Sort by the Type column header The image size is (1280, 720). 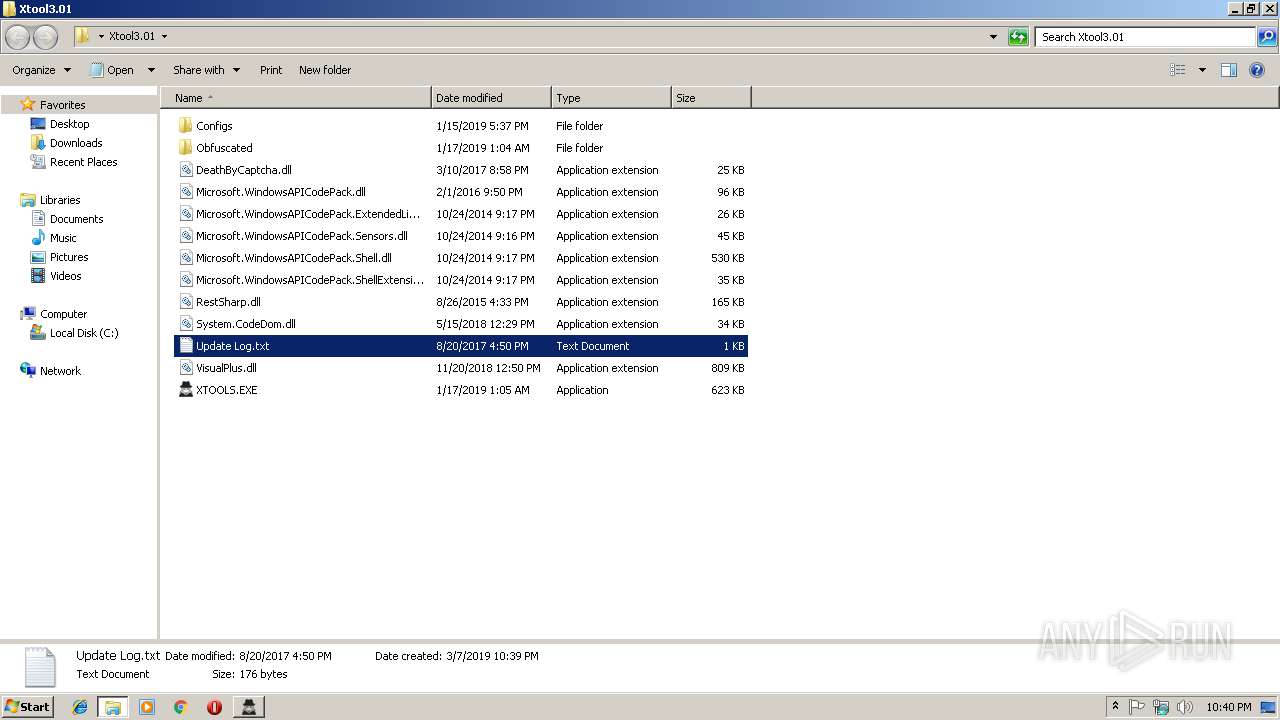pyautogui.click(x=611, y=98)
